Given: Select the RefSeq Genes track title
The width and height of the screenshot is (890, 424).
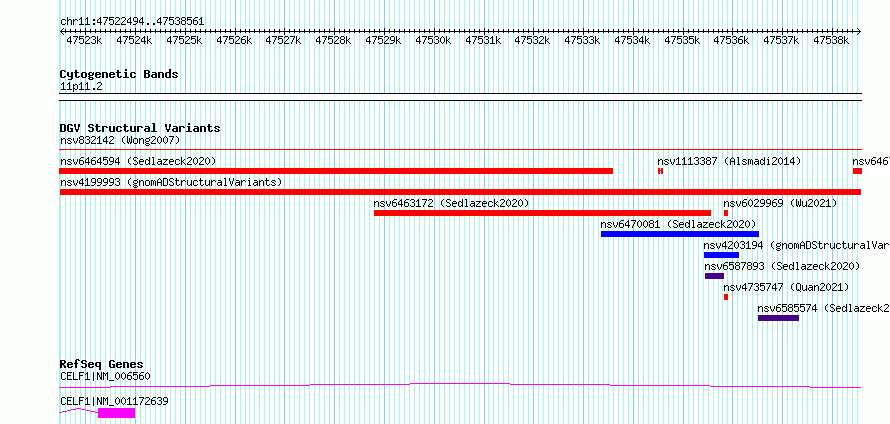Looking at the screenshot, I should [102, 364].
